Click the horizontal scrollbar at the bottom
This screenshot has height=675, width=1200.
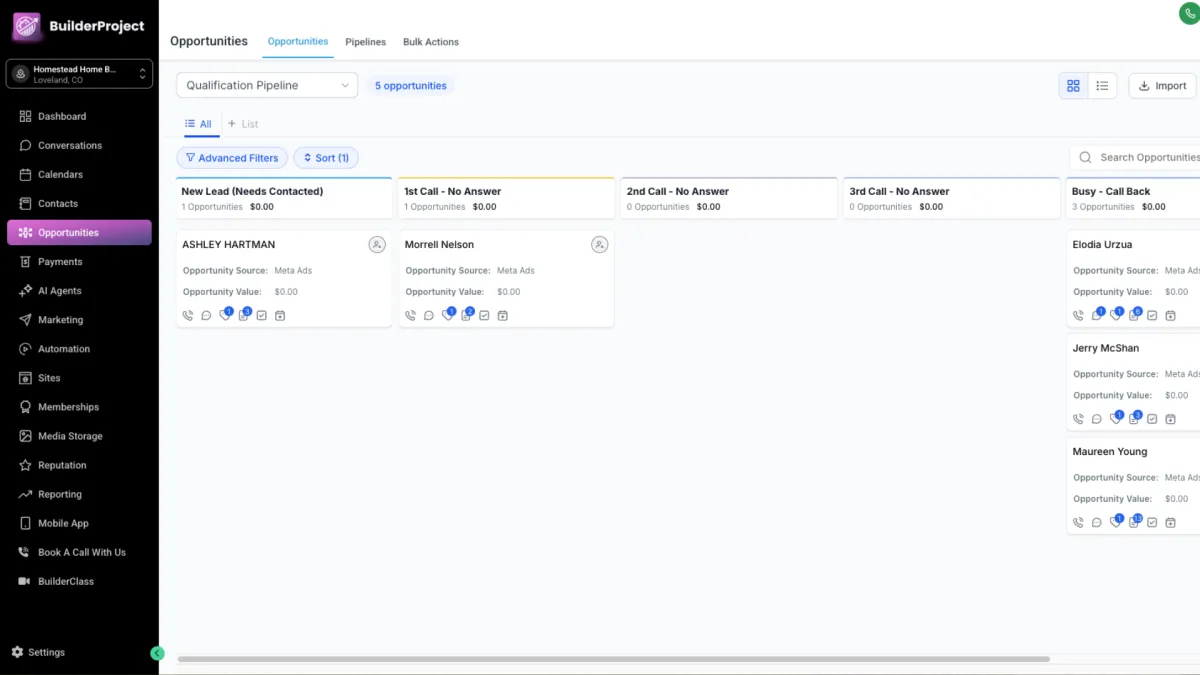pyautogui.click(x=614, y=659)
